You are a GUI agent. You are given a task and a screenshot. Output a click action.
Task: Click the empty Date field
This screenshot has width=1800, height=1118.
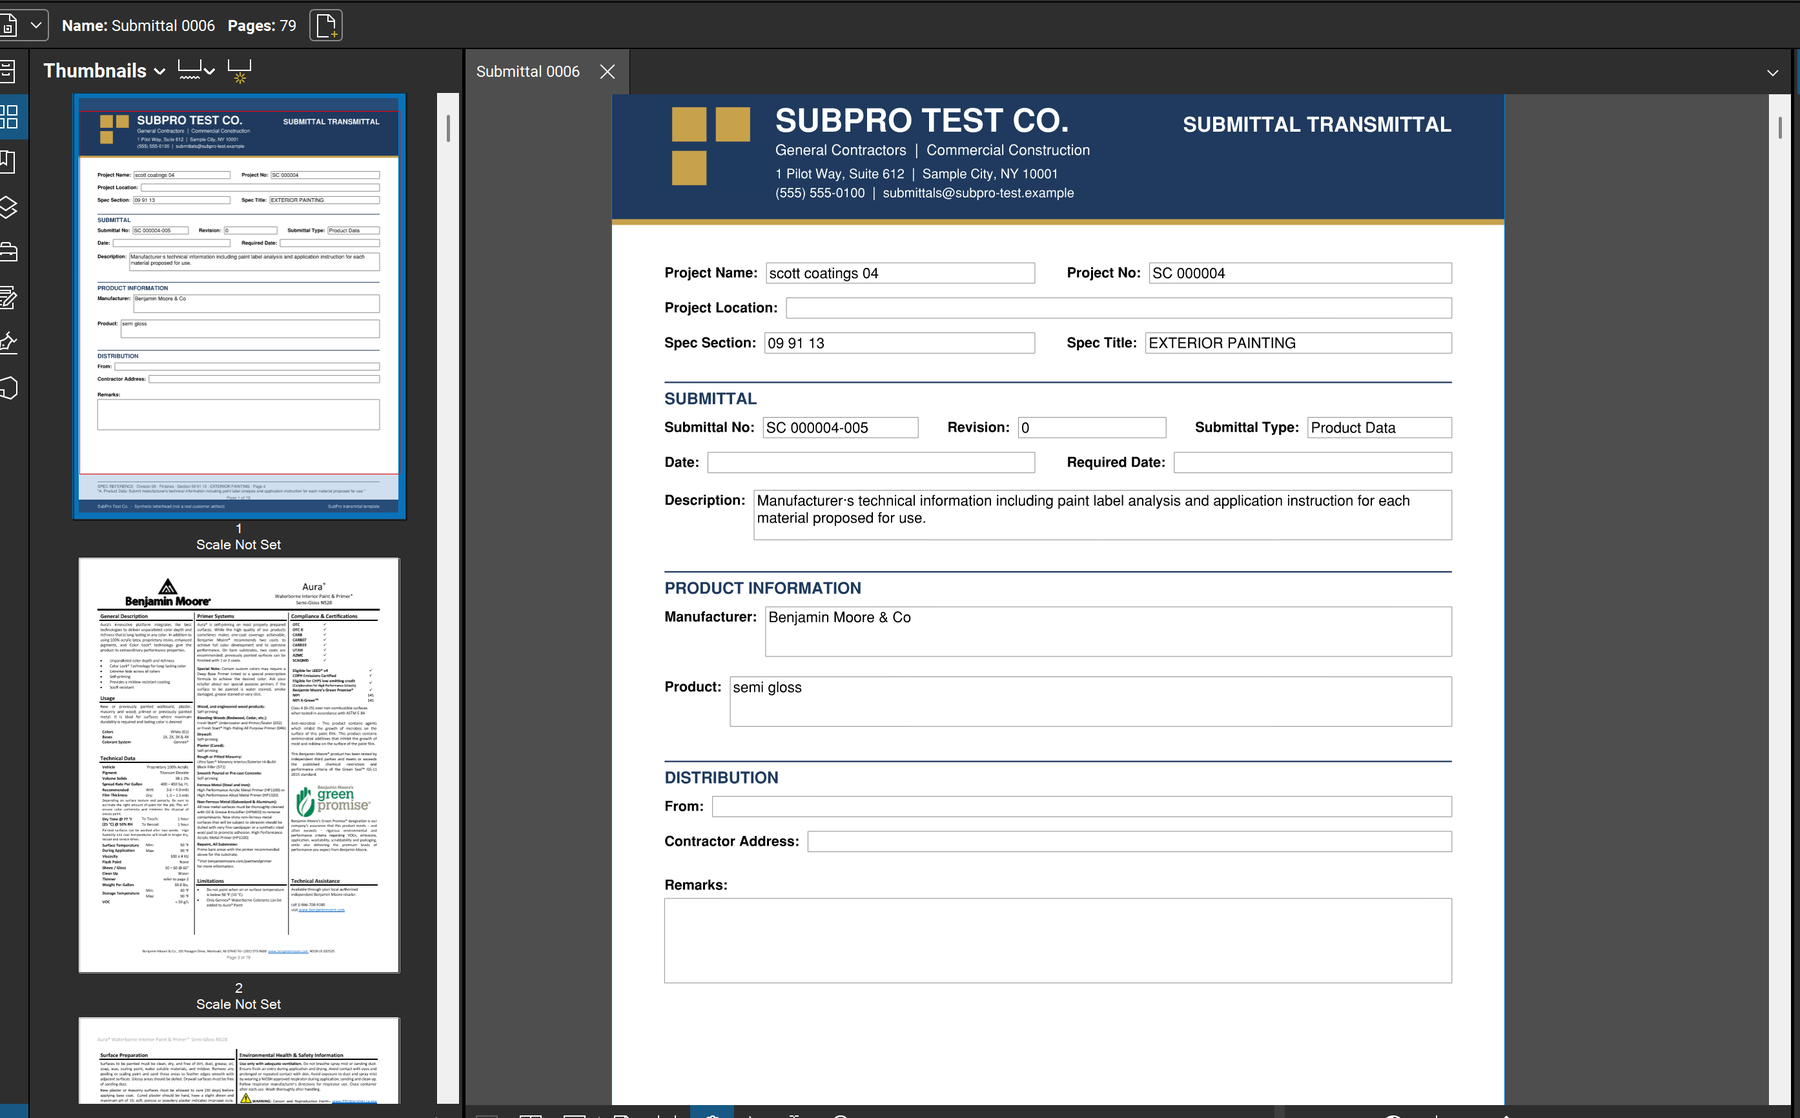point(871,462)
